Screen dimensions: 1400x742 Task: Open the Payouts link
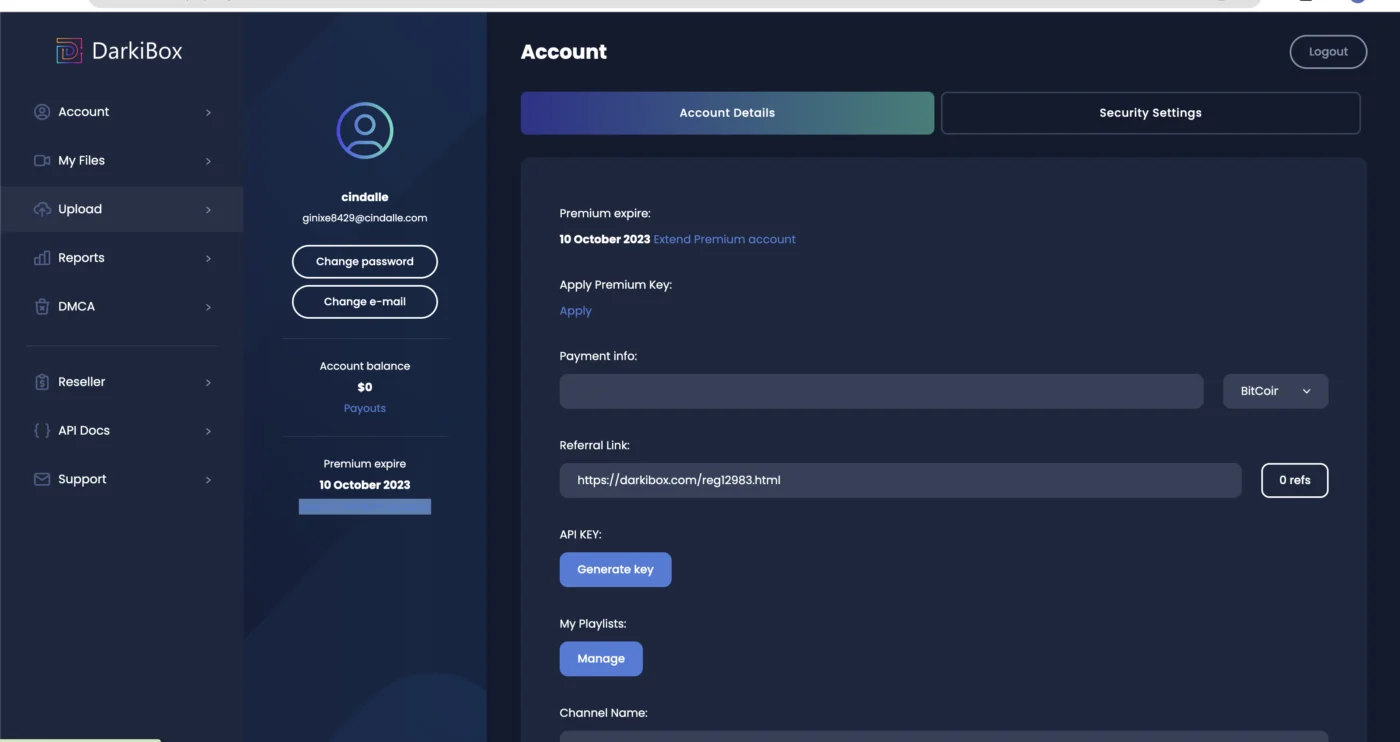coord(365,408)
